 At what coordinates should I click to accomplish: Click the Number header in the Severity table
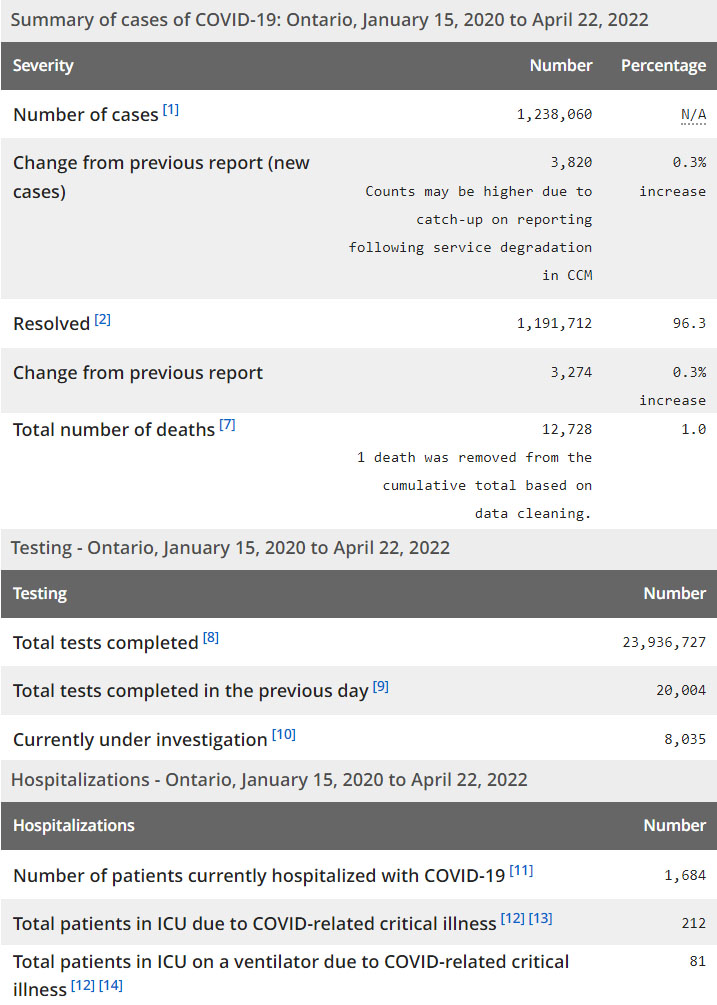(560, 66)
